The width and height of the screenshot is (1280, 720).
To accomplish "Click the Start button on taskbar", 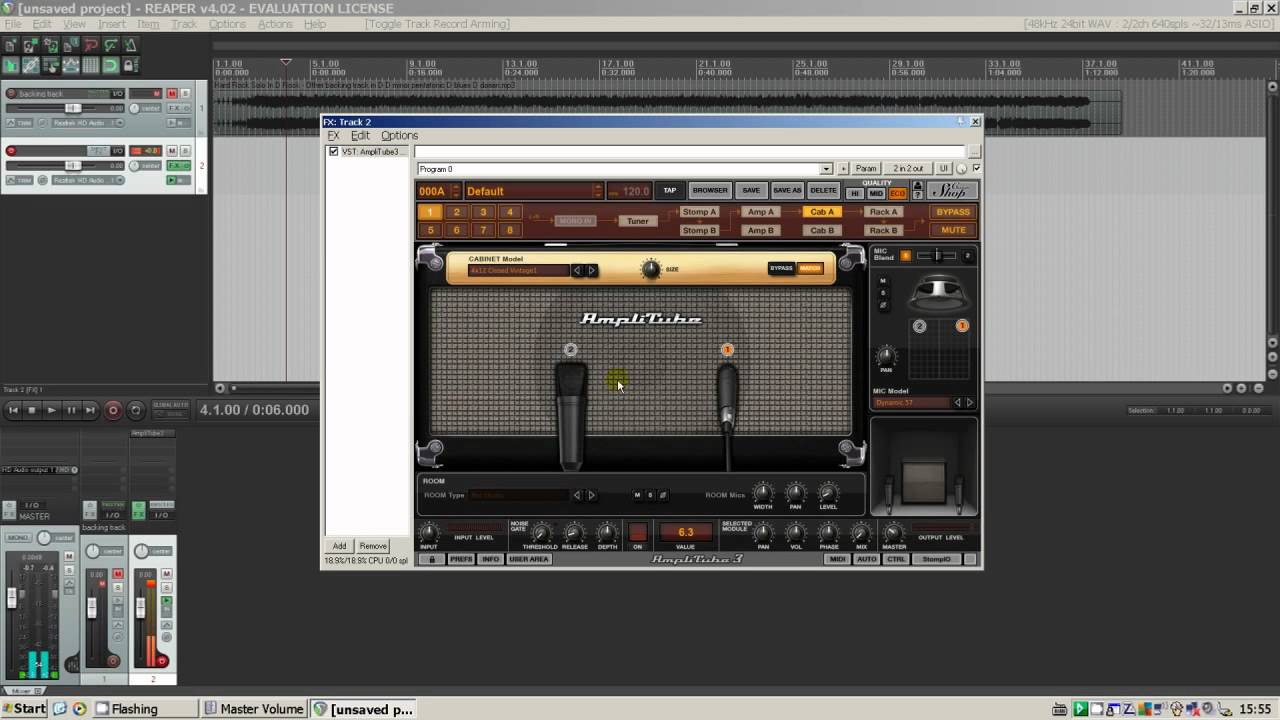I will [x=24, y=709].
